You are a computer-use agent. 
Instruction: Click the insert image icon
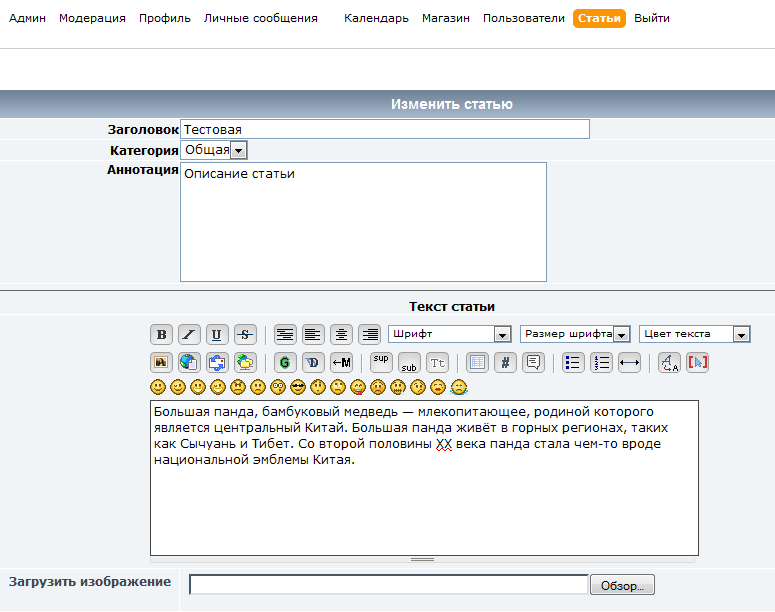(x=160, y=362)
